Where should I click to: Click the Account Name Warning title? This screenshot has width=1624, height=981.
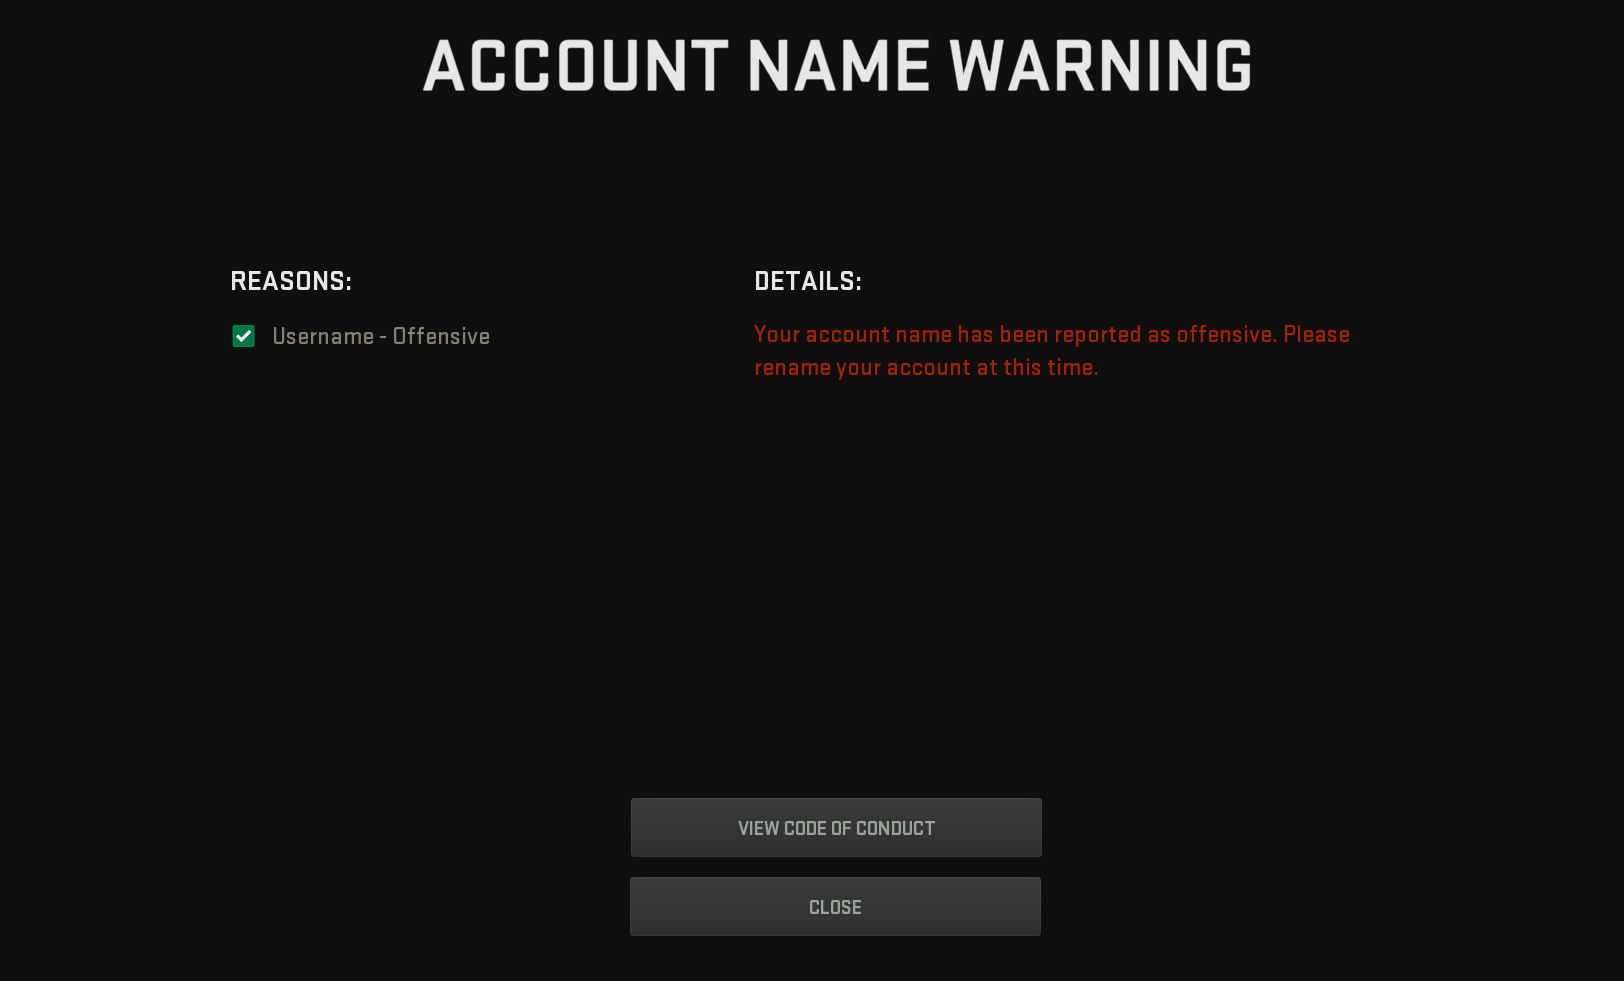pos(837,66)
